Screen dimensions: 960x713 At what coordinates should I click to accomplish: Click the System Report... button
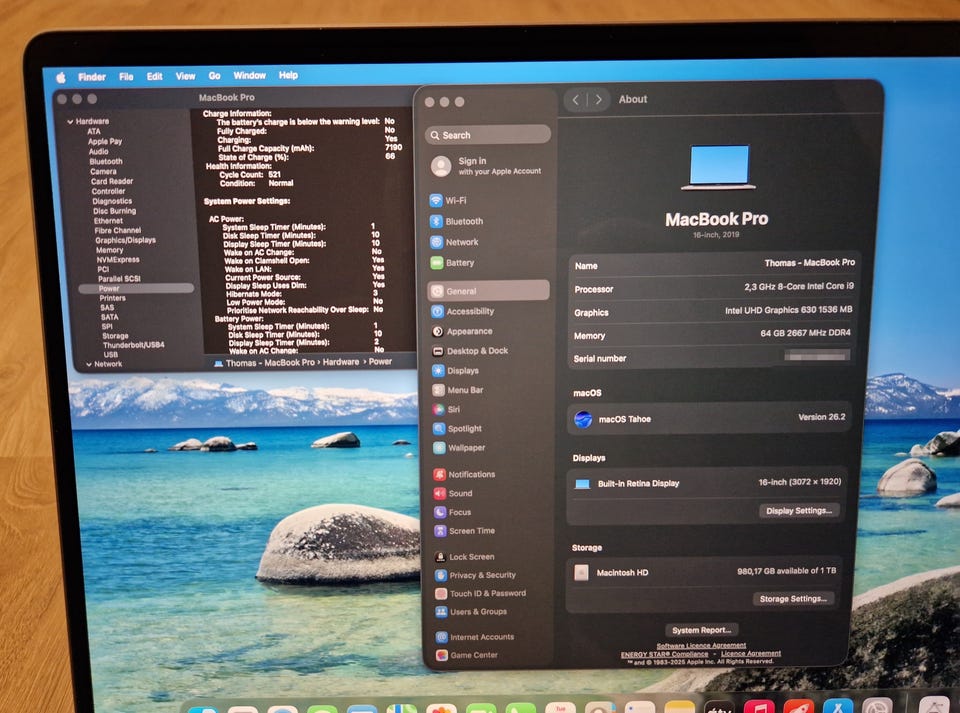pyautogui.click(x=701, y=630)
